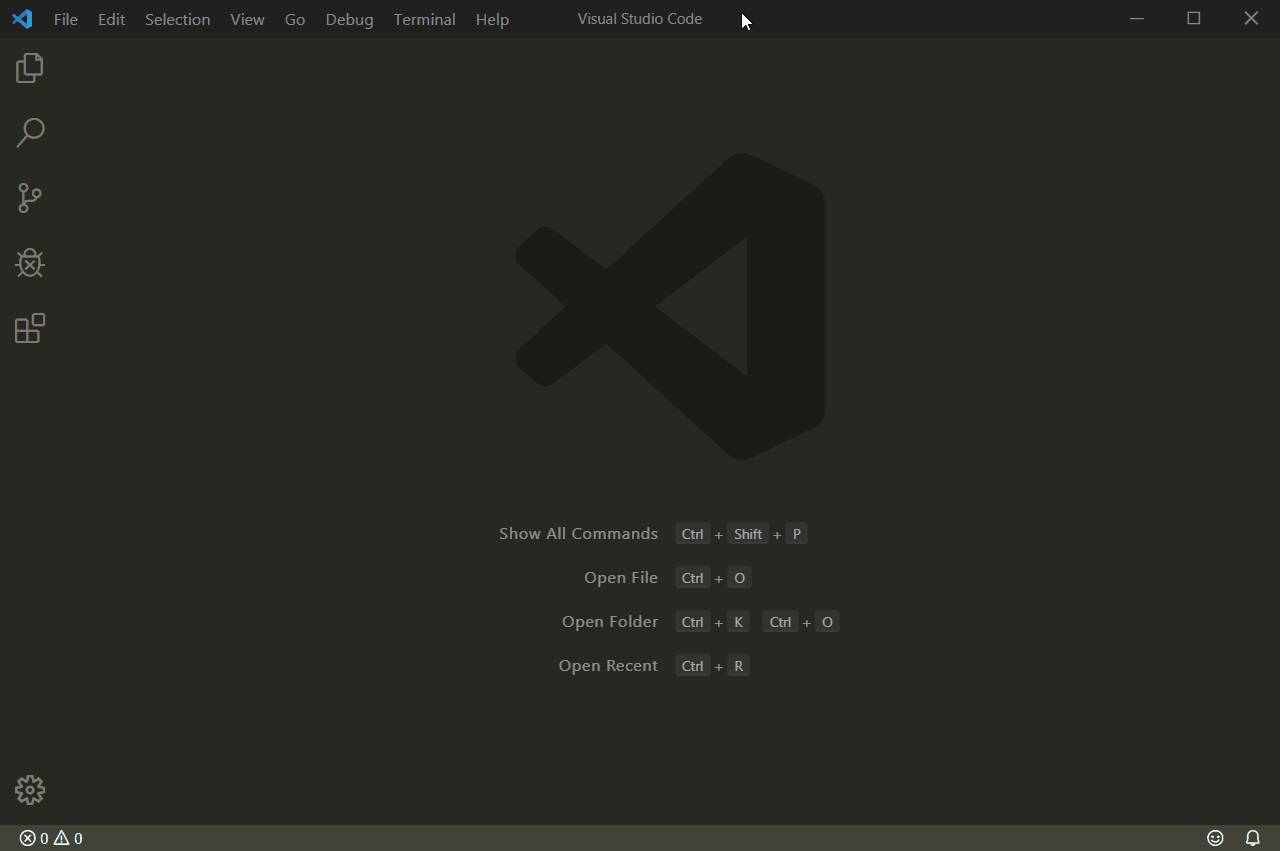Screen dimensions: 1280x851
Task: Open the notifications bell icon
Action: point(1252,838)
